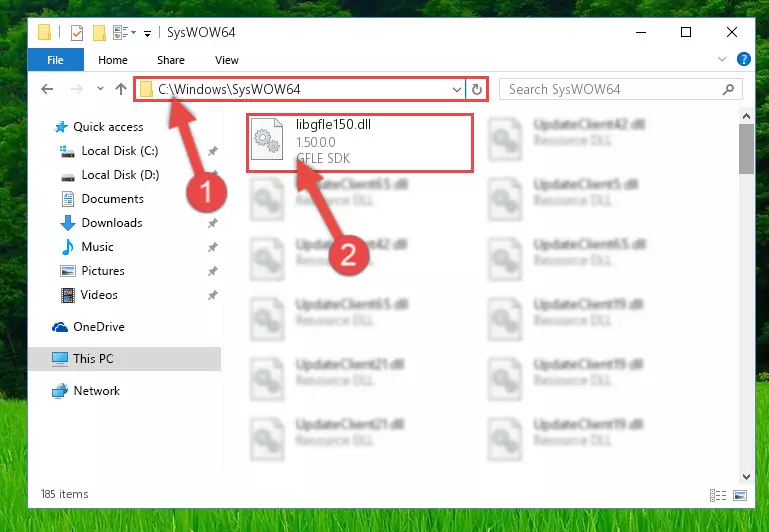Viewport: 769px width, 532px height.
Task: Click the Search SysWOW64 field
Action: point(620,89)
